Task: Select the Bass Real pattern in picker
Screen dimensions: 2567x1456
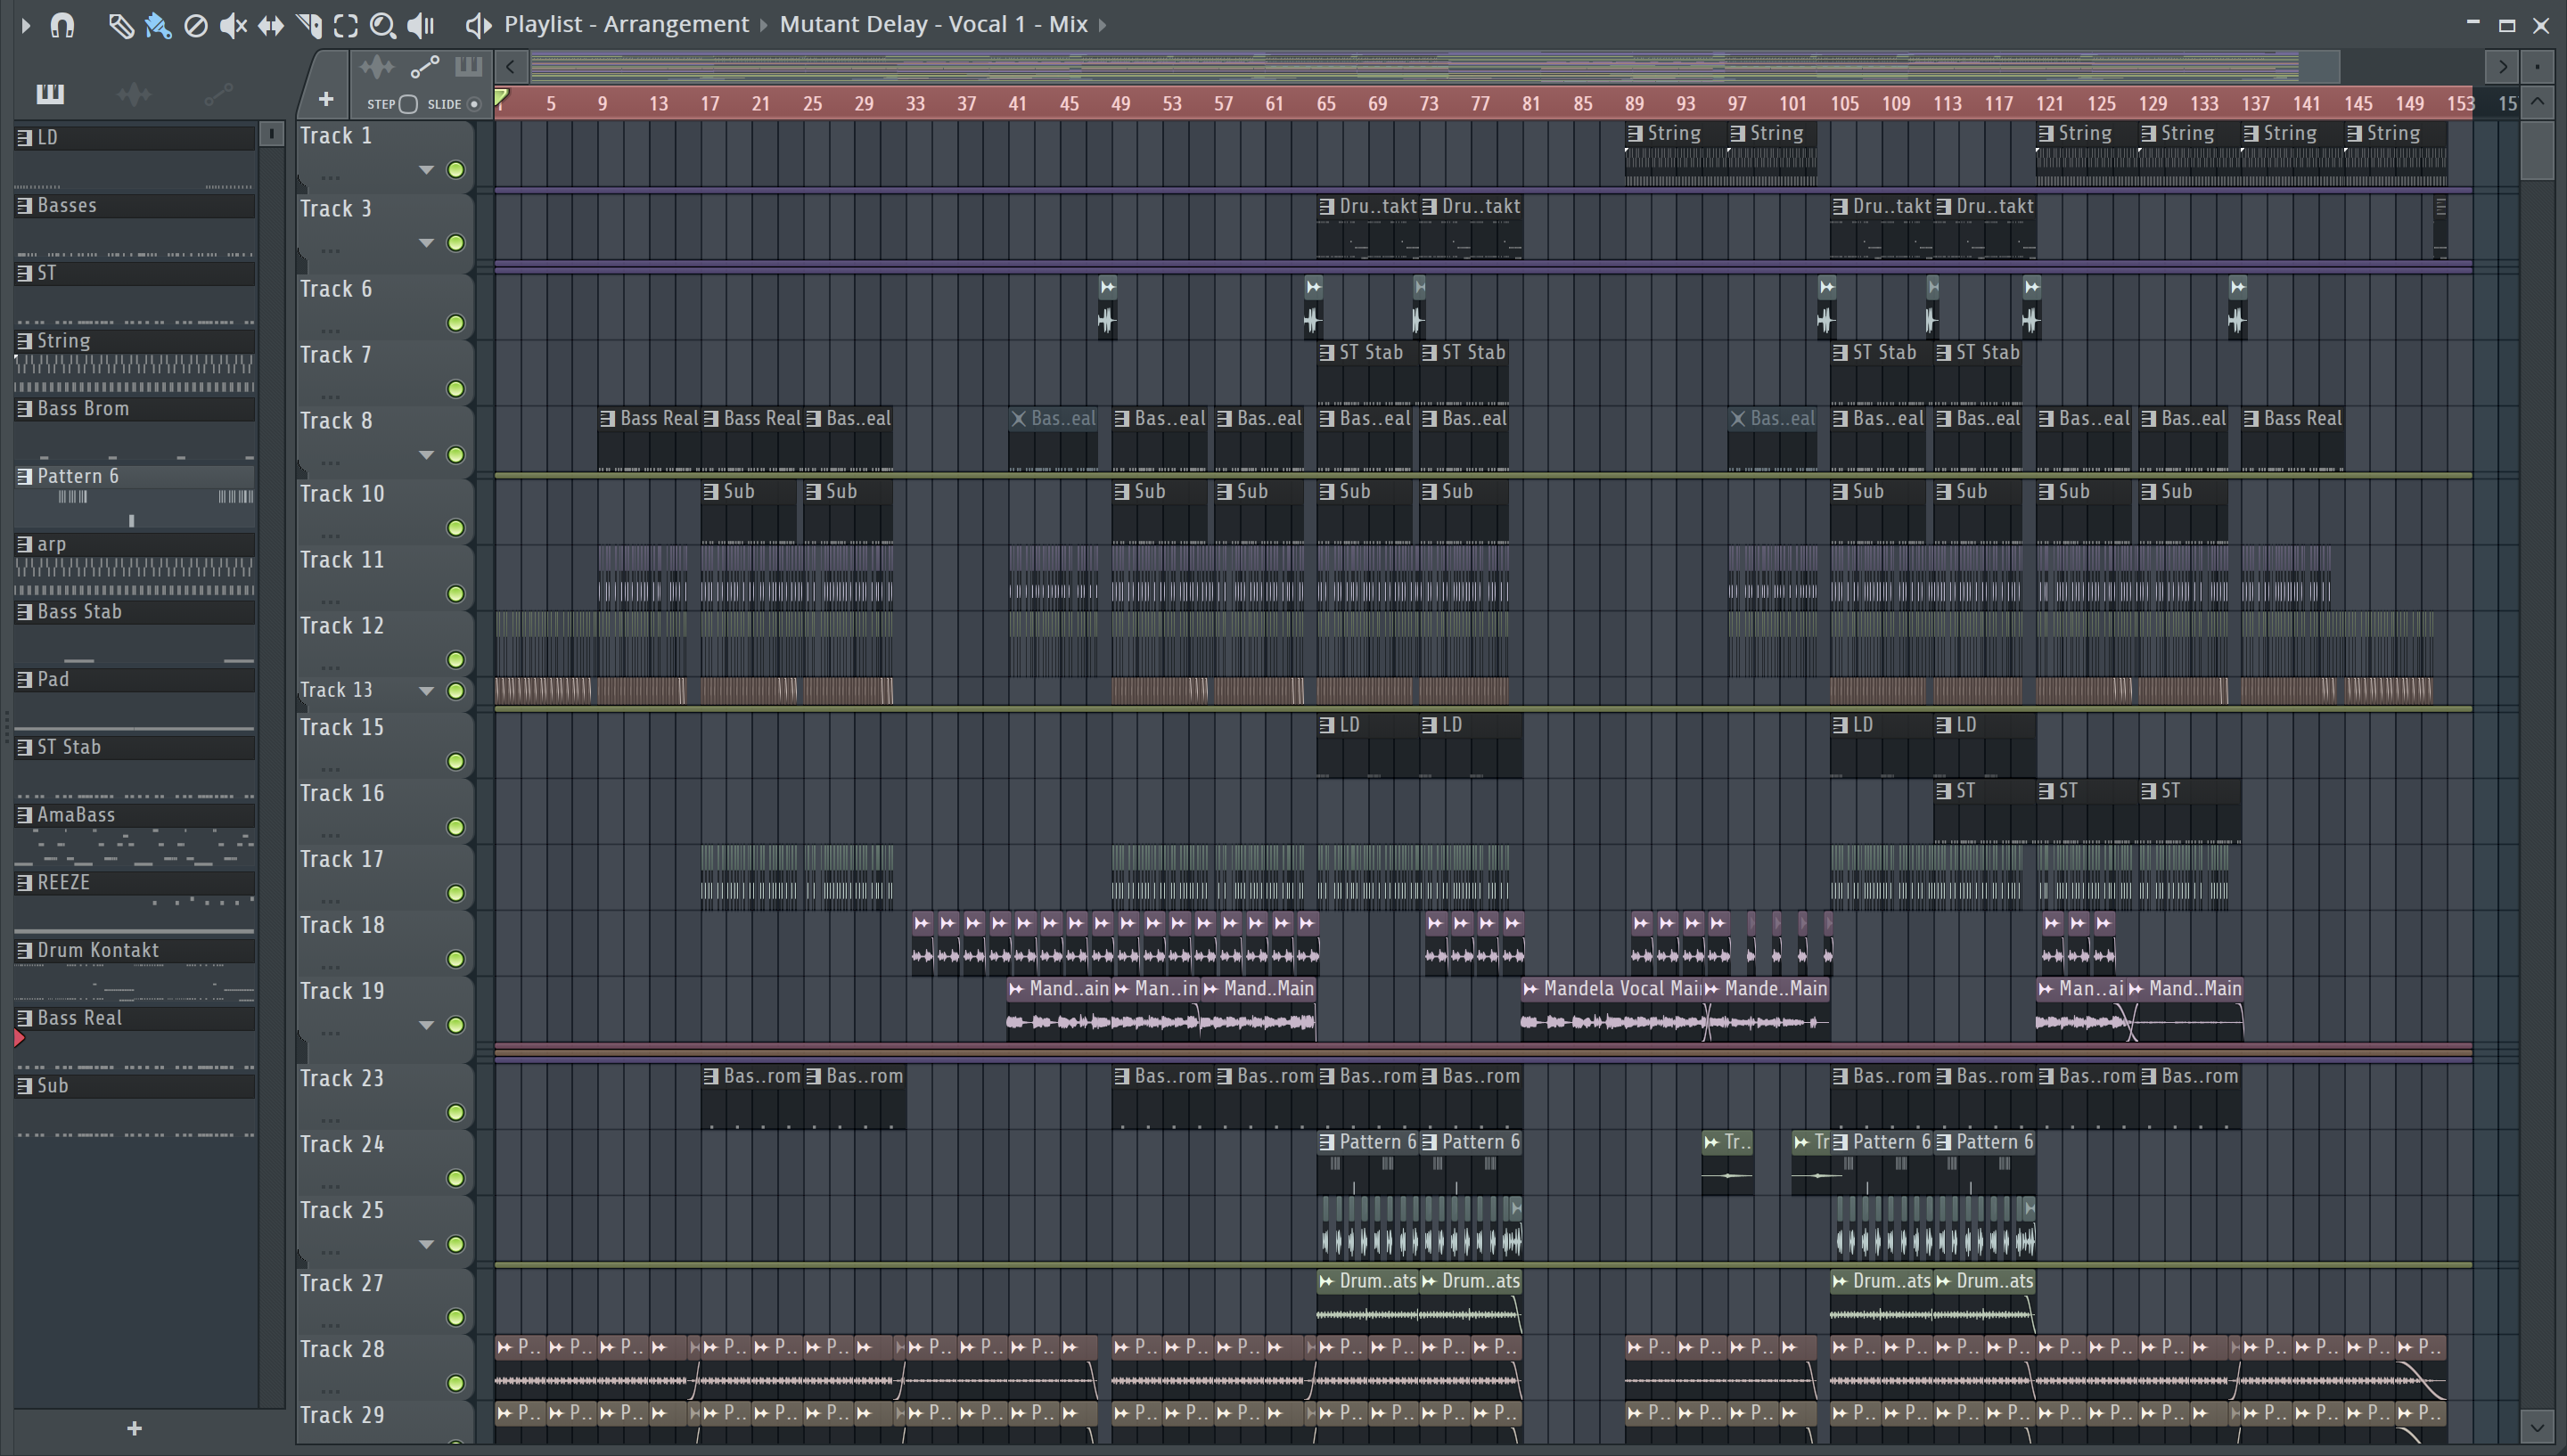Action: [x=135, y=1018]
